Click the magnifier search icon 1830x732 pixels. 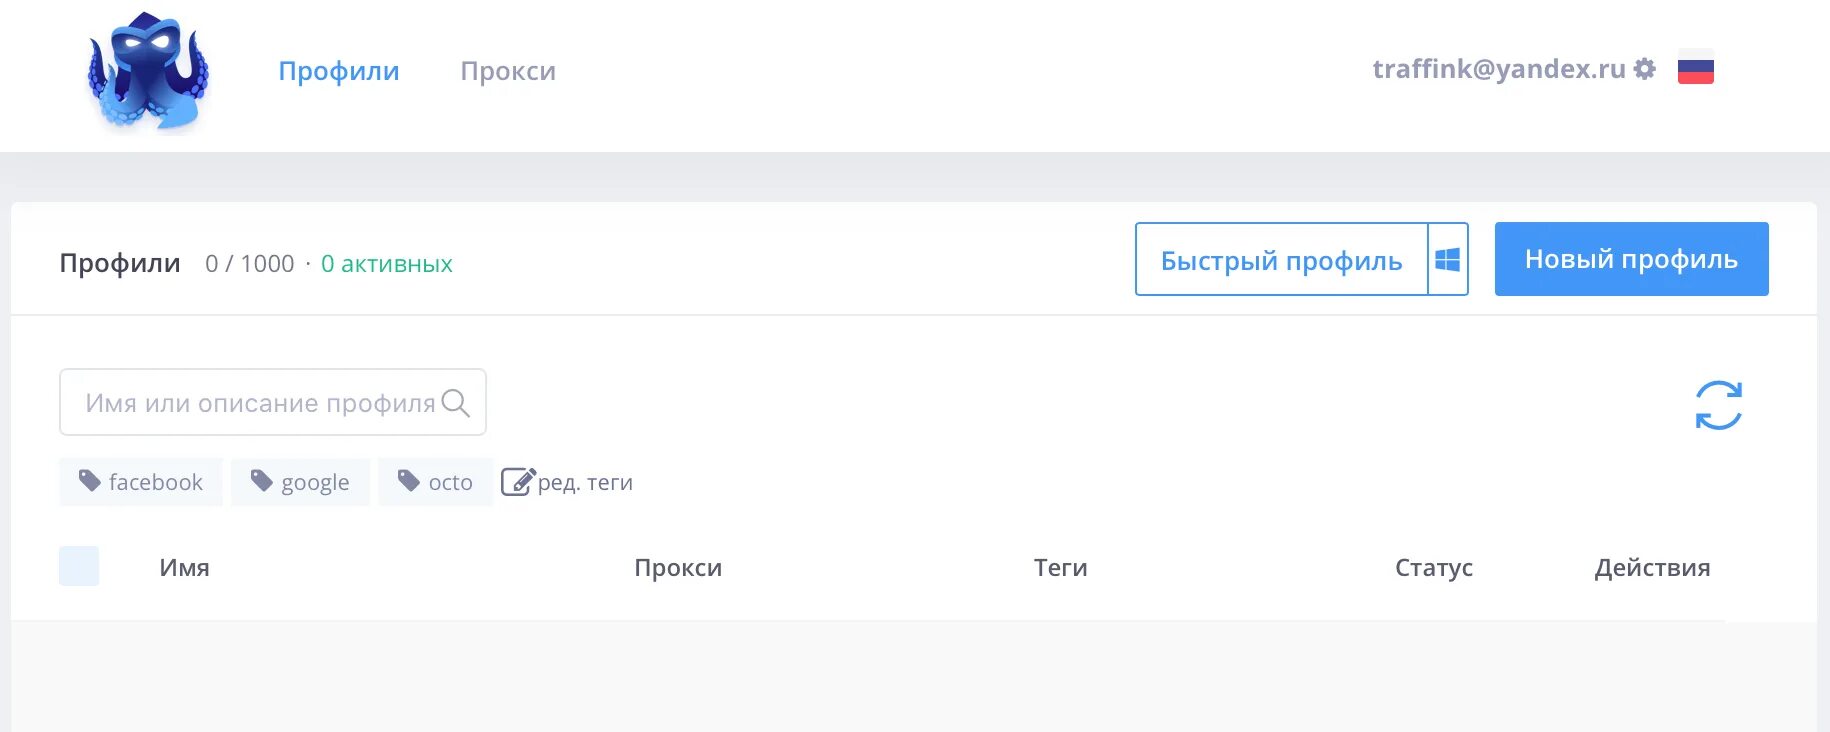click(455, 402)
